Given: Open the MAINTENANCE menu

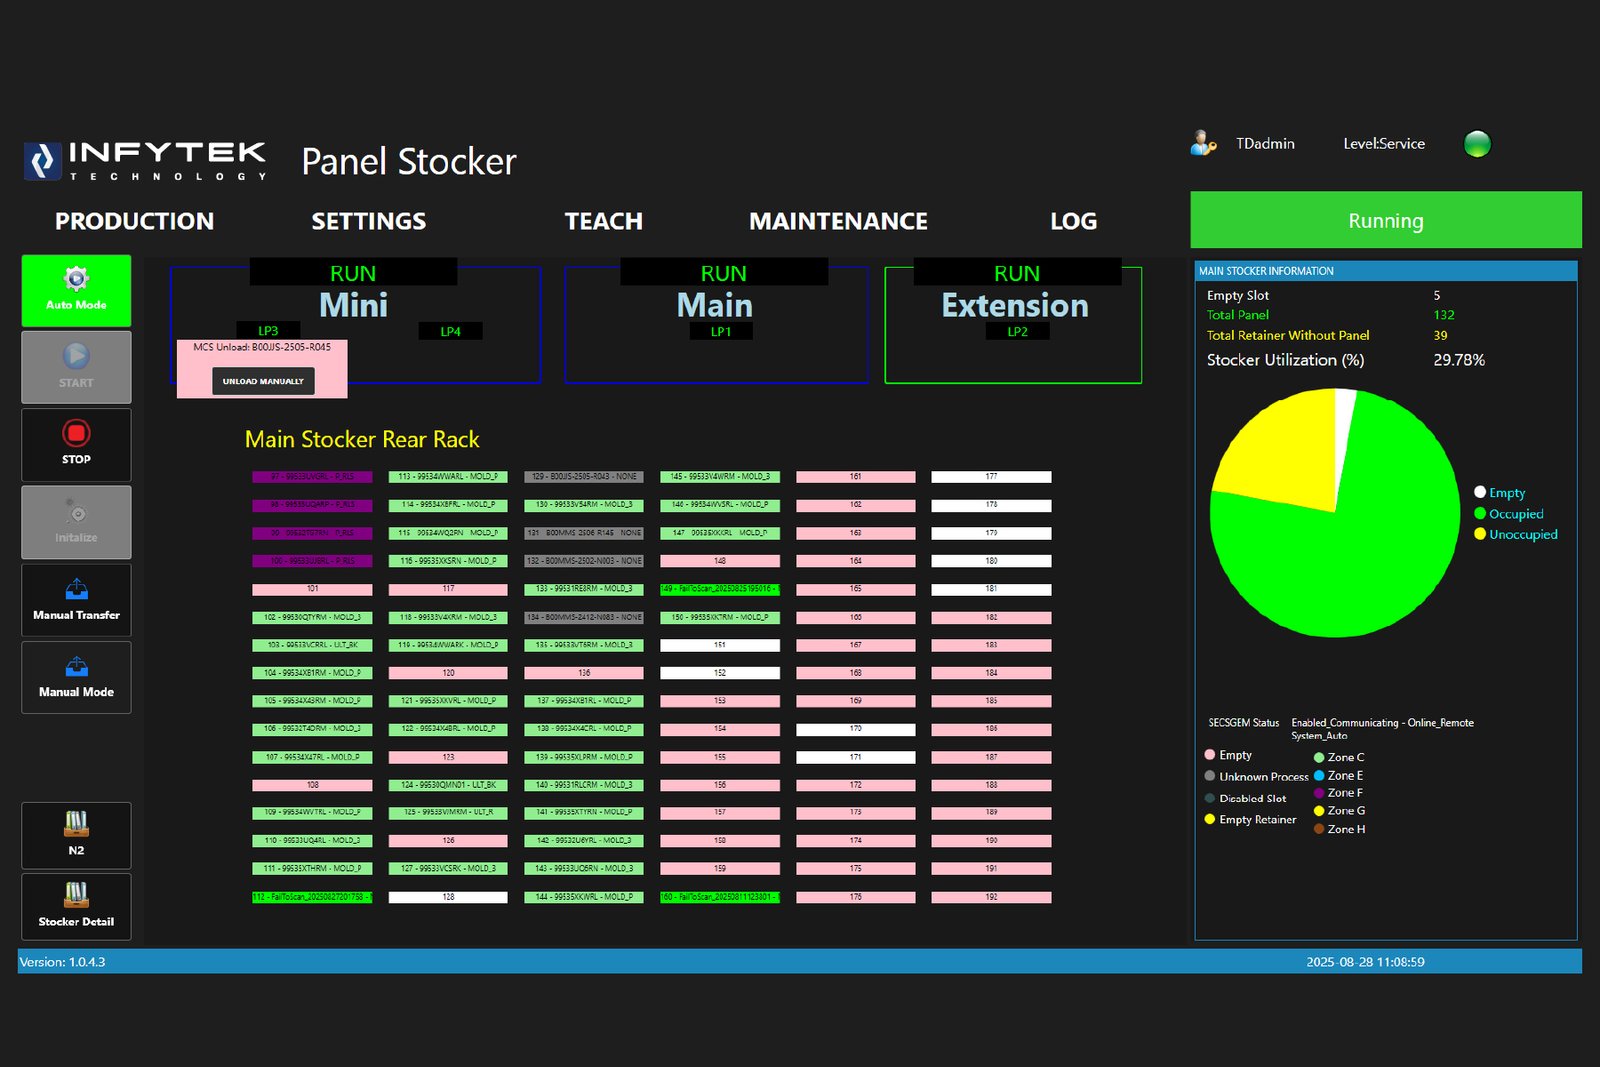Looking at the screenshot, I should (x=838, y=221).
